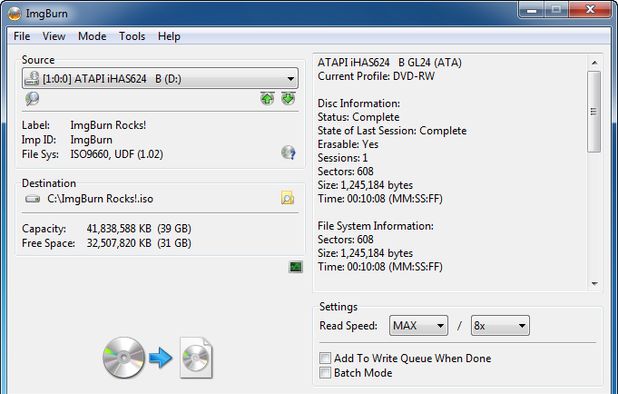
Task: Open the log window monitor icon
Action: [x=296, y=267]
